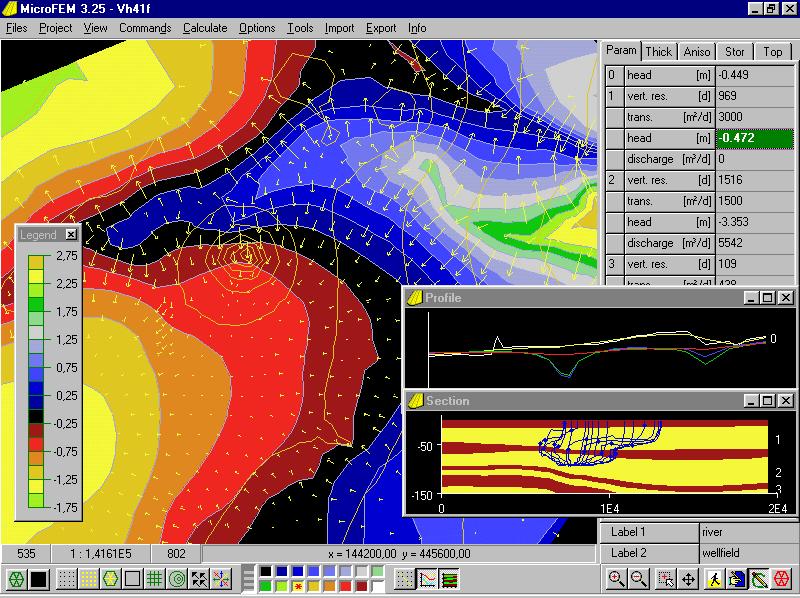Toggle the concentric circles contour button
This screenshot has width=800, height=598.
[177, 579]
